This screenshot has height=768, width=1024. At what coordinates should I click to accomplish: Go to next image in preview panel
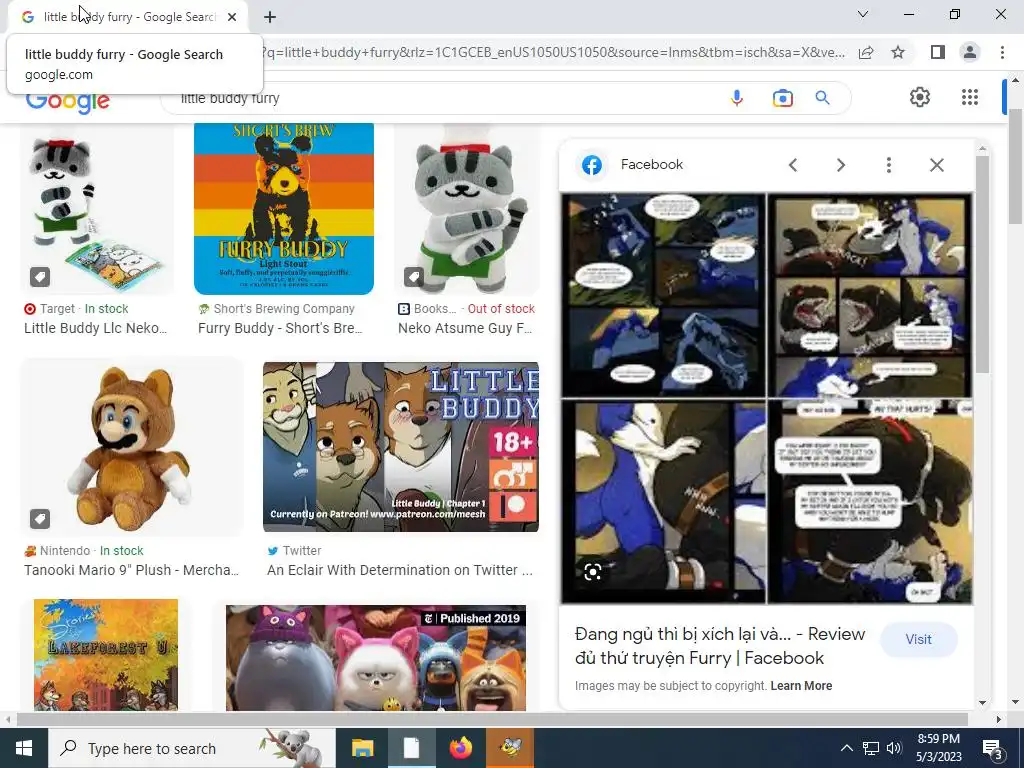(841, 165)
